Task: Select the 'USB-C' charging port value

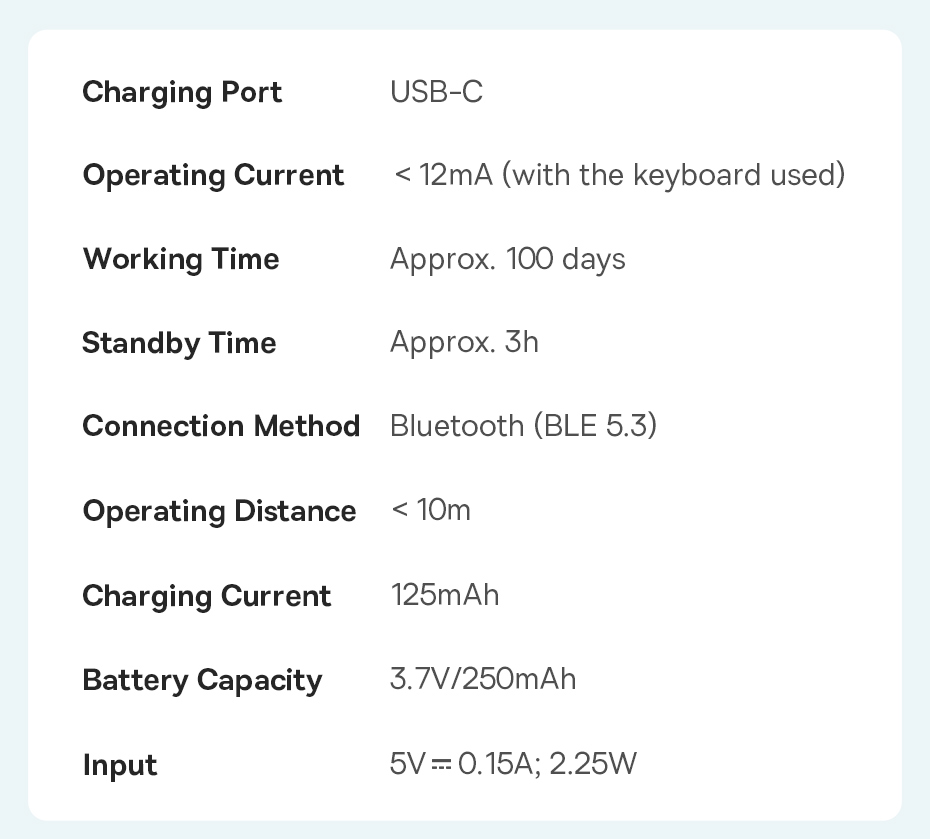Action: point(436,92)
